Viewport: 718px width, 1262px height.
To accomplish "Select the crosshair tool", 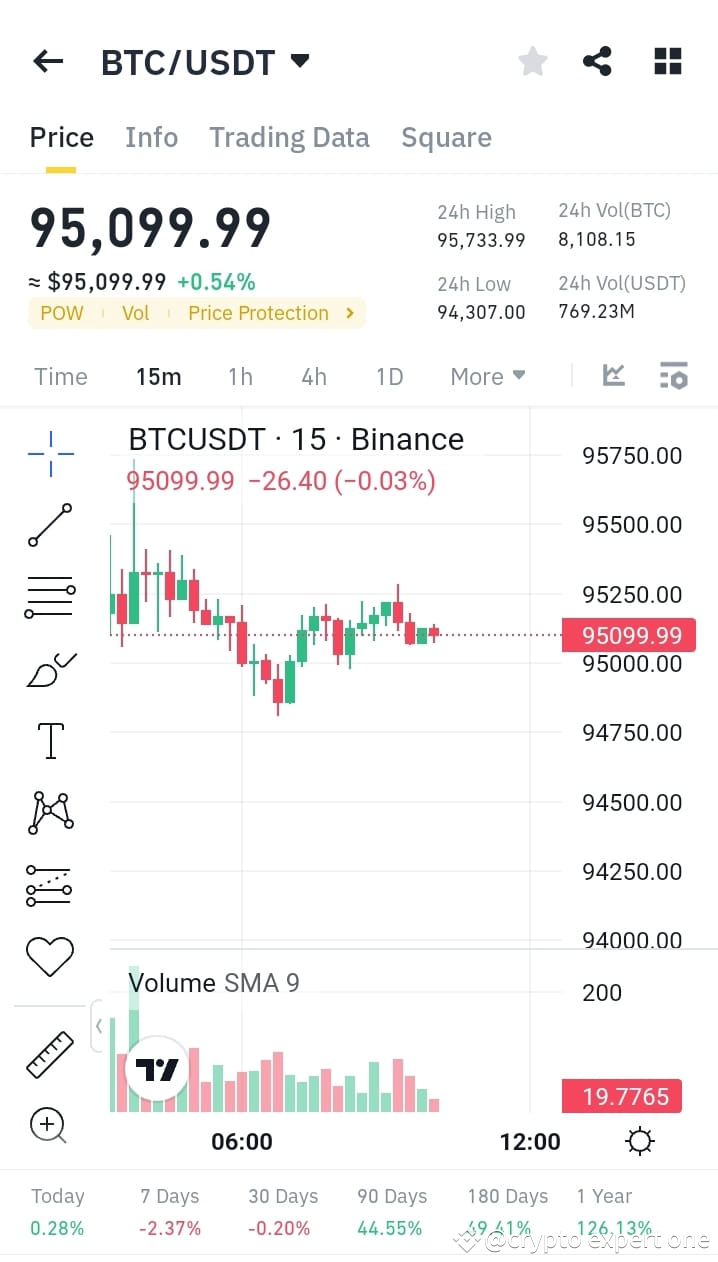I will (49, 453).
